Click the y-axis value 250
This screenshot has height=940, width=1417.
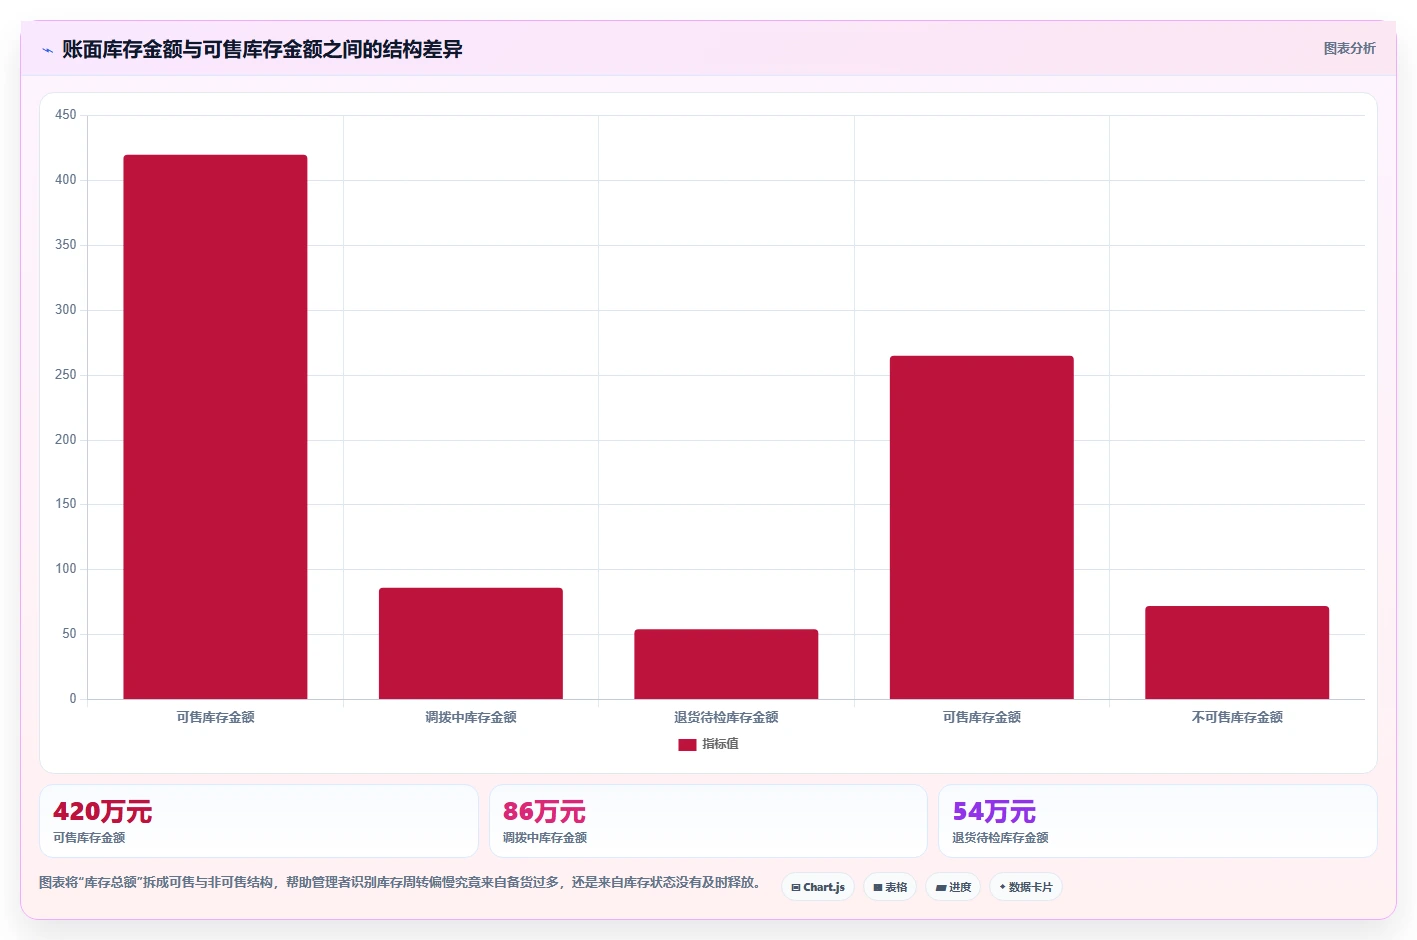point(66,375)
